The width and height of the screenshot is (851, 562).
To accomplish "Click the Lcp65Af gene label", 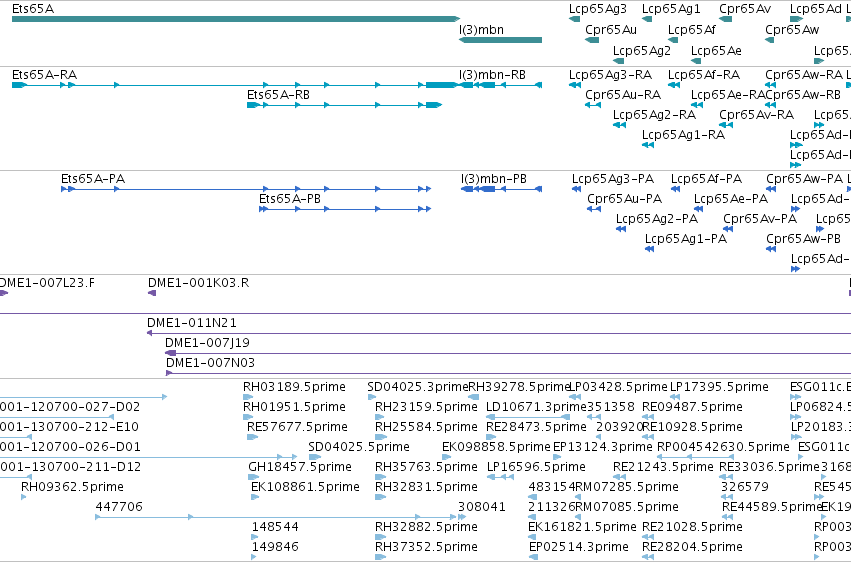I will coord(691,29).
